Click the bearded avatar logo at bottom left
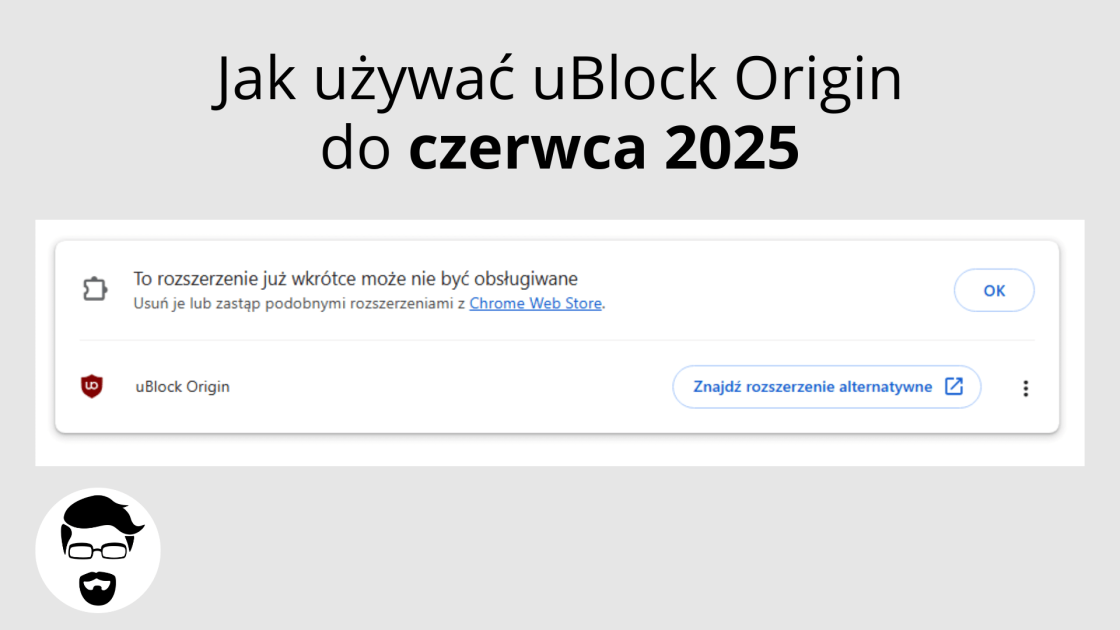 pos(98,550)
